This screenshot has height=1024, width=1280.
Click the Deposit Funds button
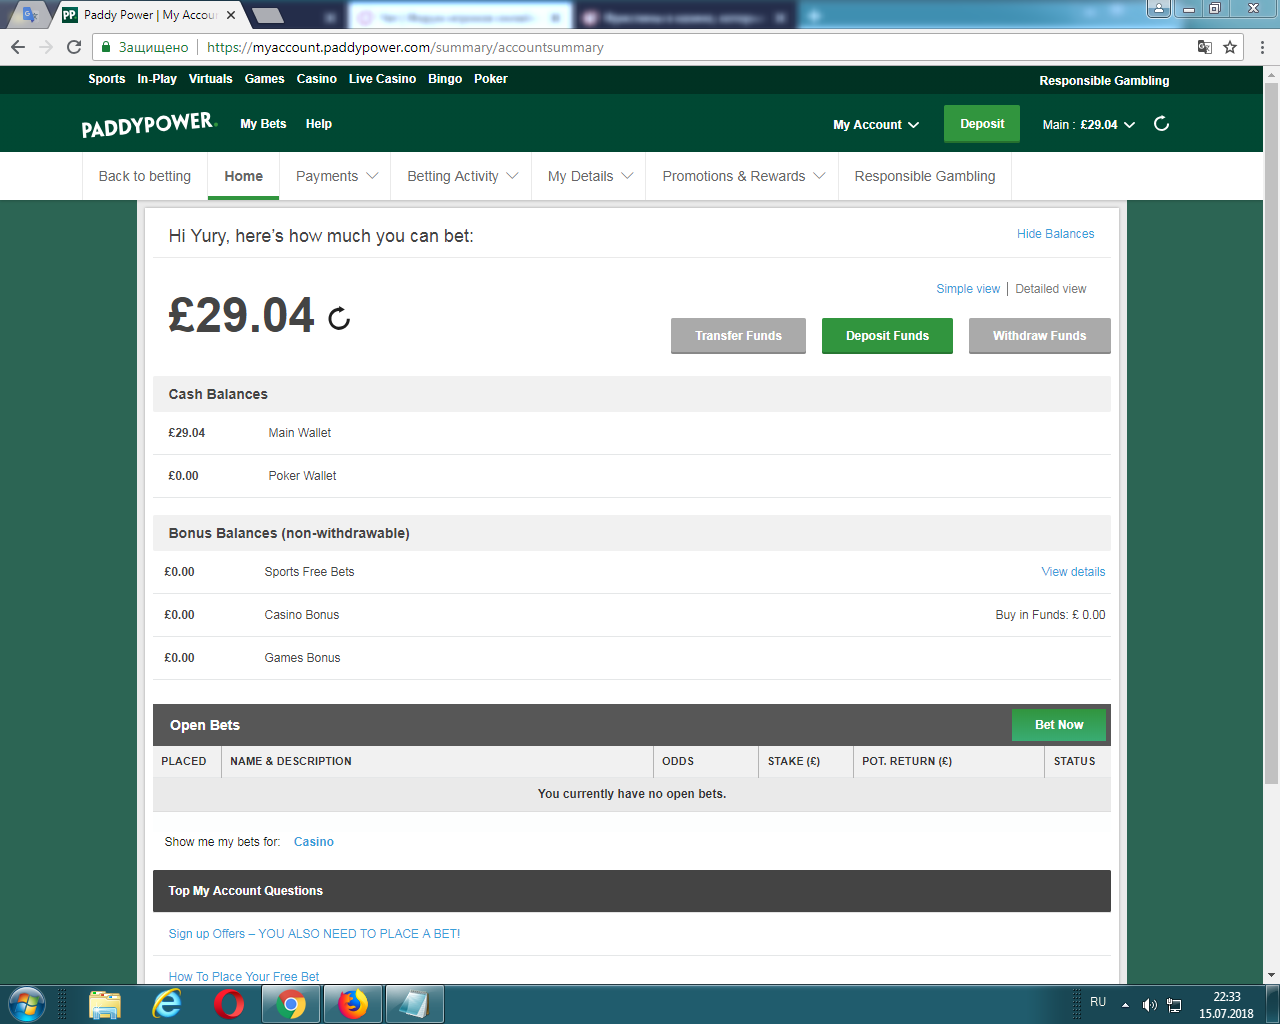click(887, 336)
